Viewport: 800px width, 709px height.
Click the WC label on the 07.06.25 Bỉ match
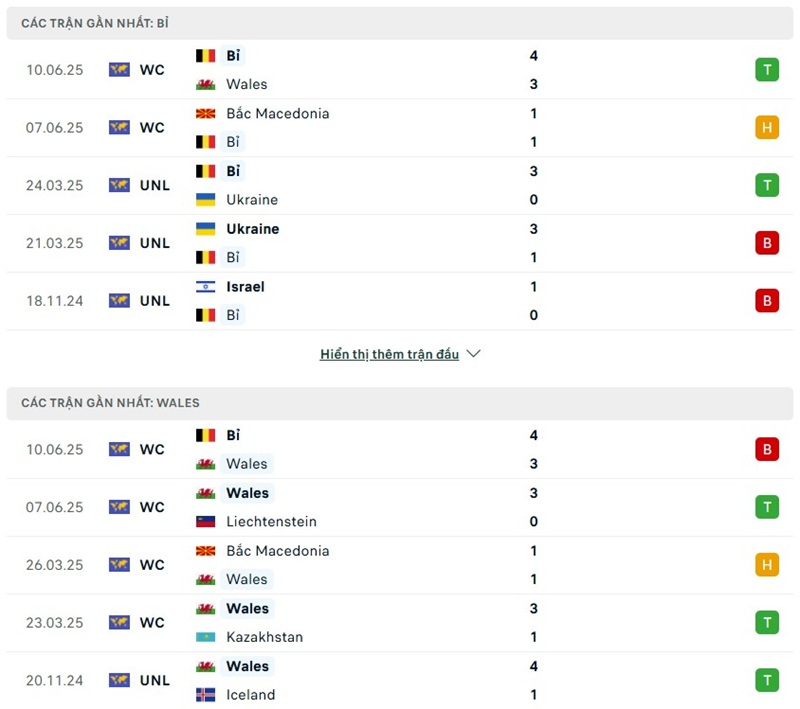pos(152,128)
